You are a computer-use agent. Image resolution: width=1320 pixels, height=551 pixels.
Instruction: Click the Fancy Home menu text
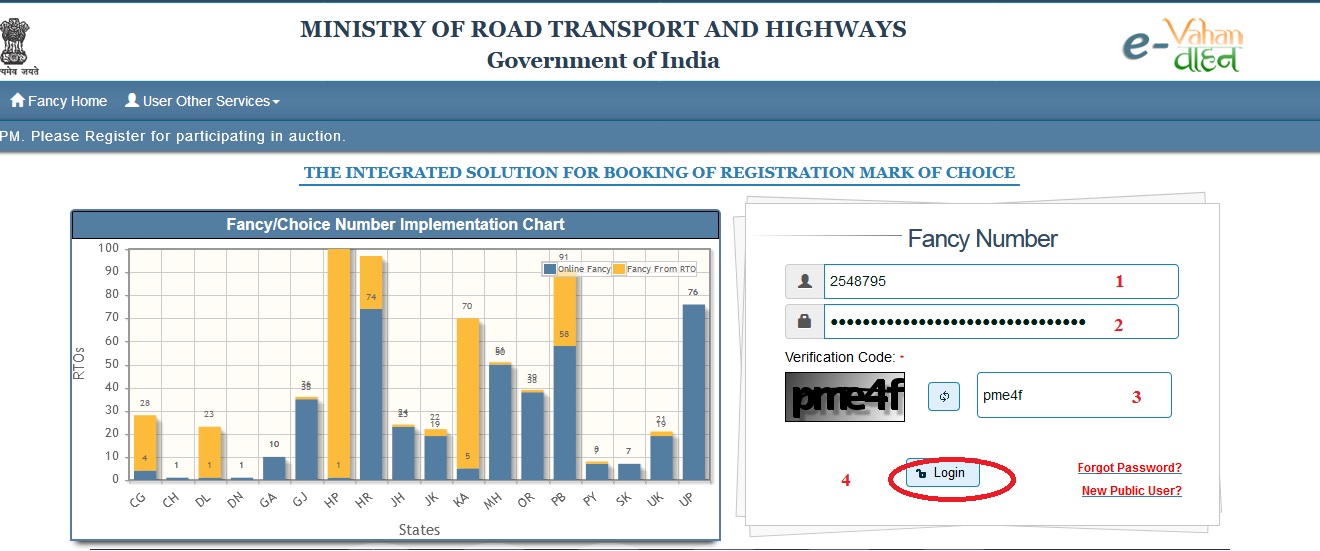pos(67,101)
